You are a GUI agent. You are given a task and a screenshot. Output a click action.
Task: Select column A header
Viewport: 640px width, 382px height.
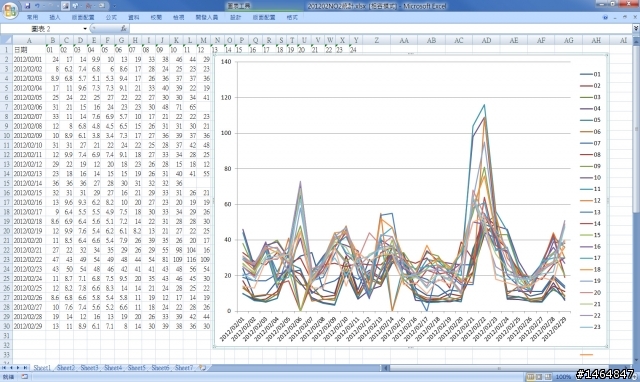(x=29, y=40)
